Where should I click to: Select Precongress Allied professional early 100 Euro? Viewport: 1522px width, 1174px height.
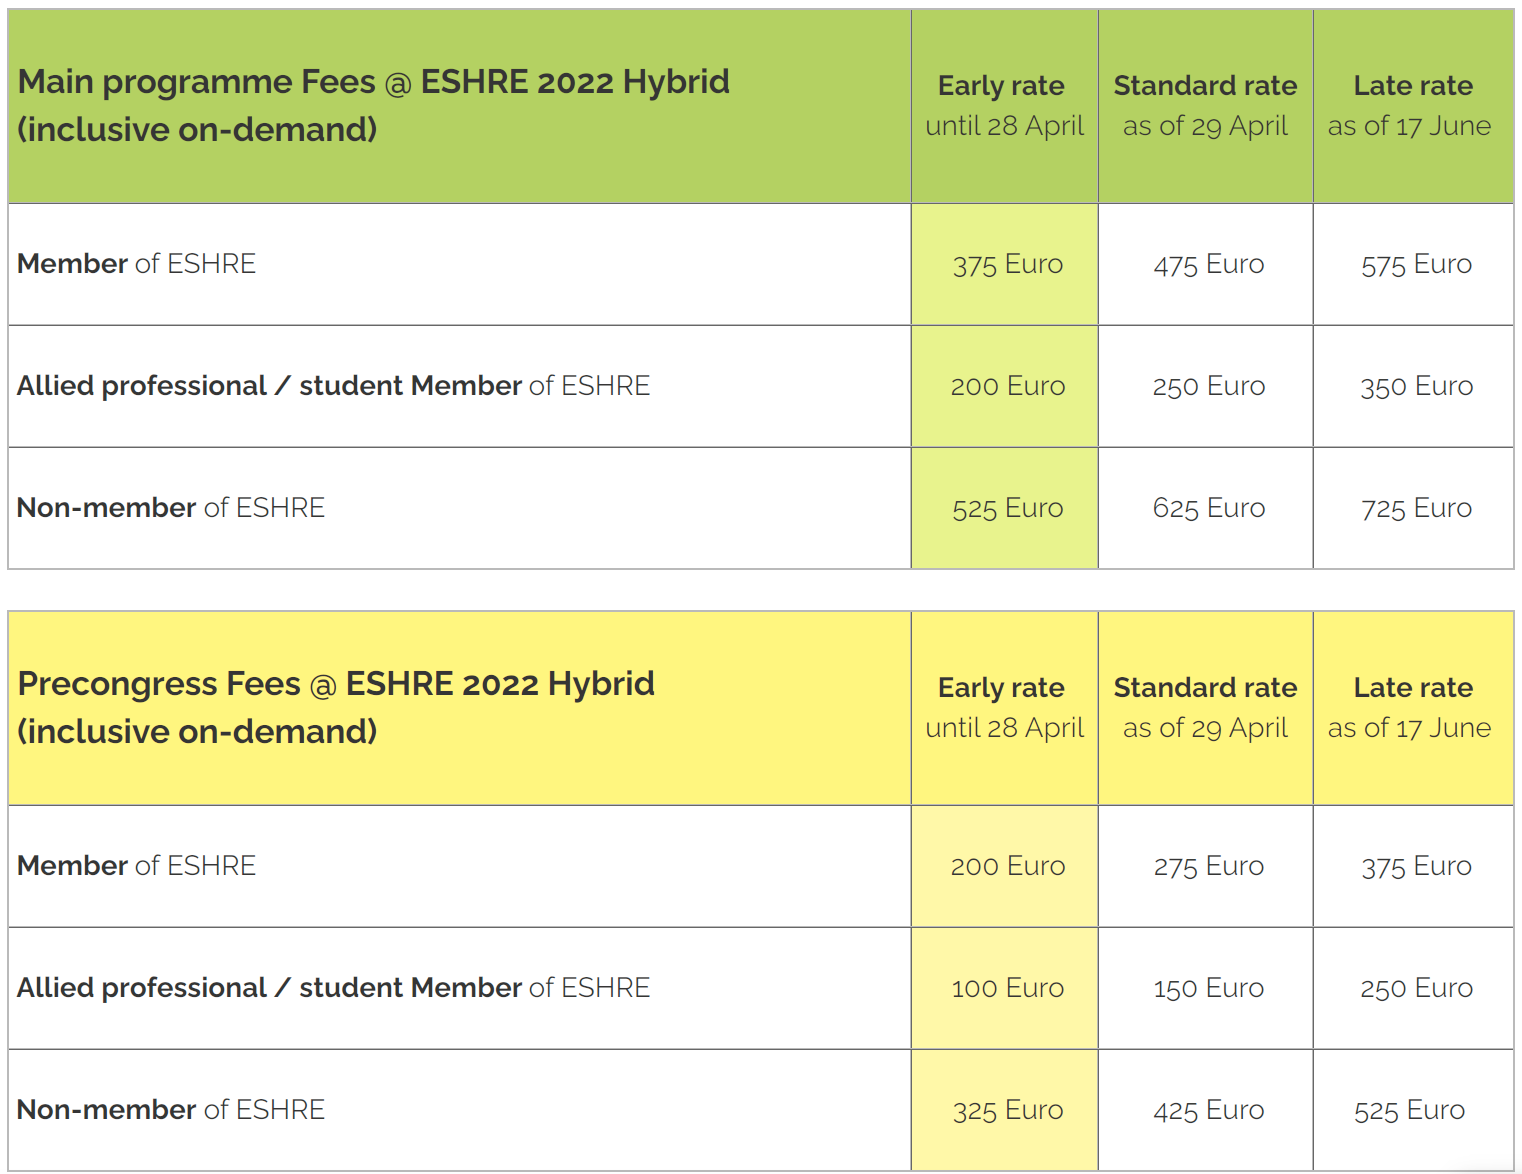click(x=1007, y=988)
